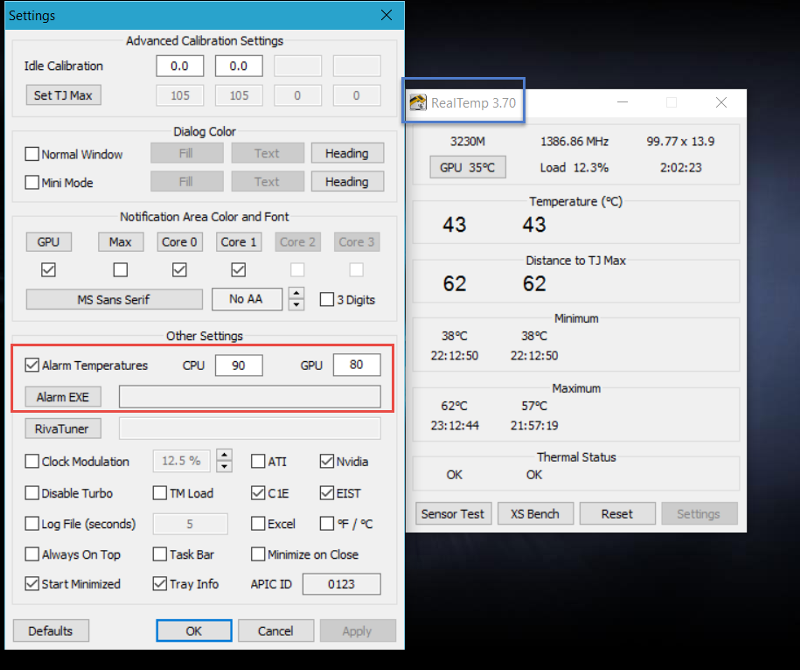Screen dimensions: 800x670
Task: Open the MS Sans Serif font selector
Action: [x=114, y=300]
